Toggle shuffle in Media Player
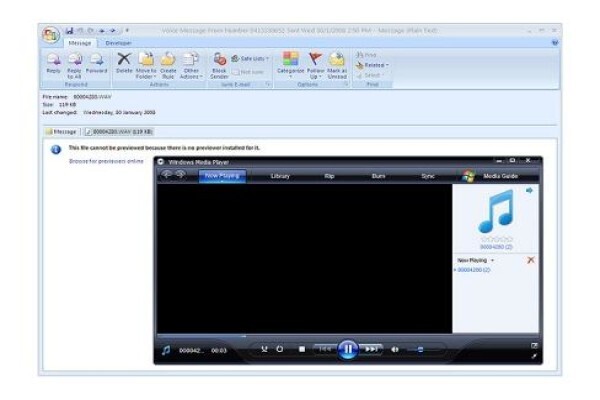 pos(264,349)
